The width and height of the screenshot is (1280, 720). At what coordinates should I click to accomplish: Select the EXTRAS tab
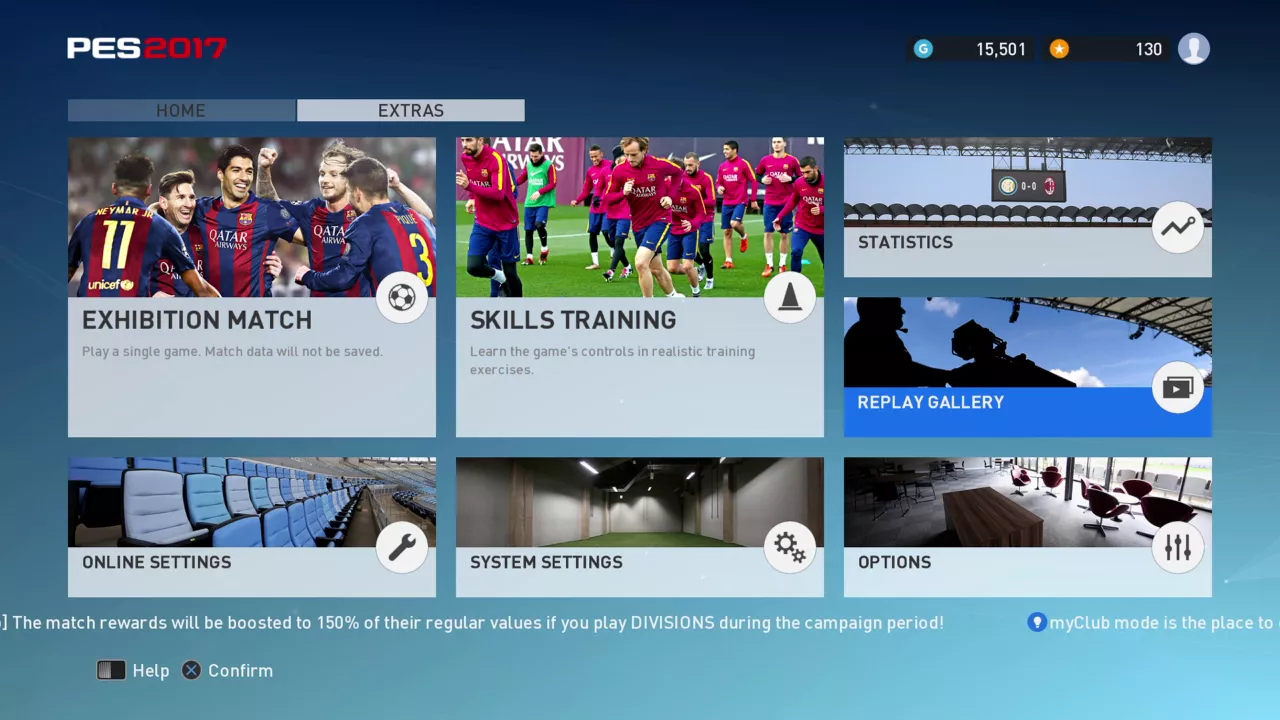tap(411, 110)
